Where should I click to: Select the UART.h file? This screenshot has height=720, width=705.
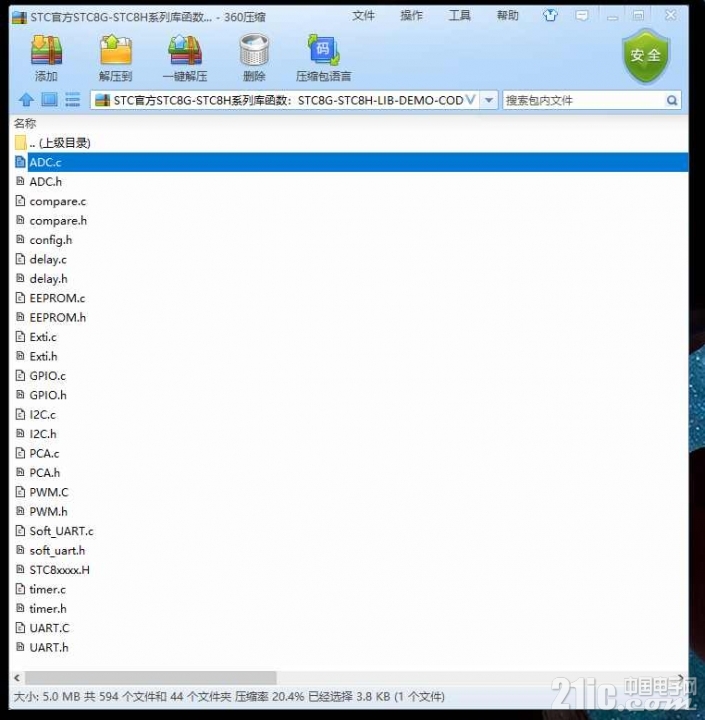click(x=349, y=647)
